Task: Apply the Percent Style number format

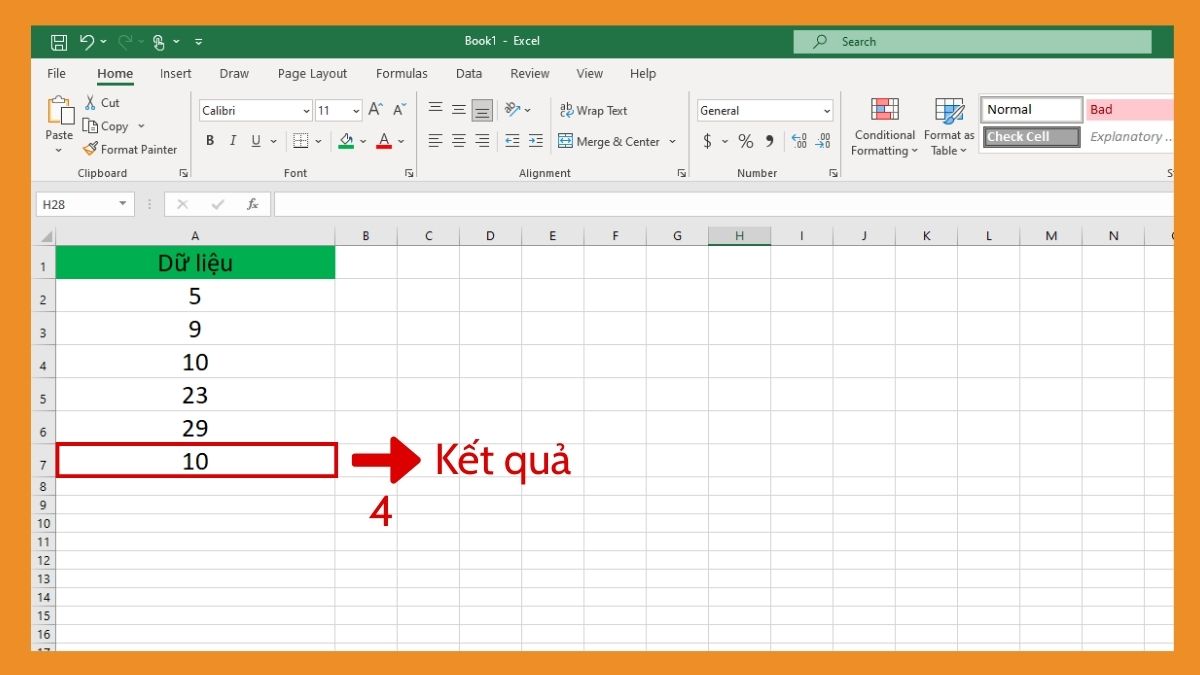Action: tap(745, 142)
